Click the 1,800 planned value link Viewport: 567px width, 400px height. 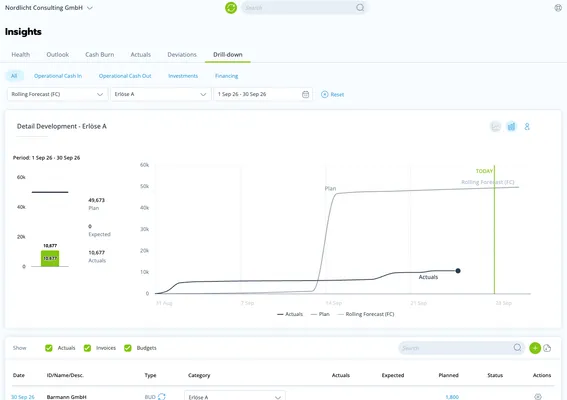(x=452, y=397)
